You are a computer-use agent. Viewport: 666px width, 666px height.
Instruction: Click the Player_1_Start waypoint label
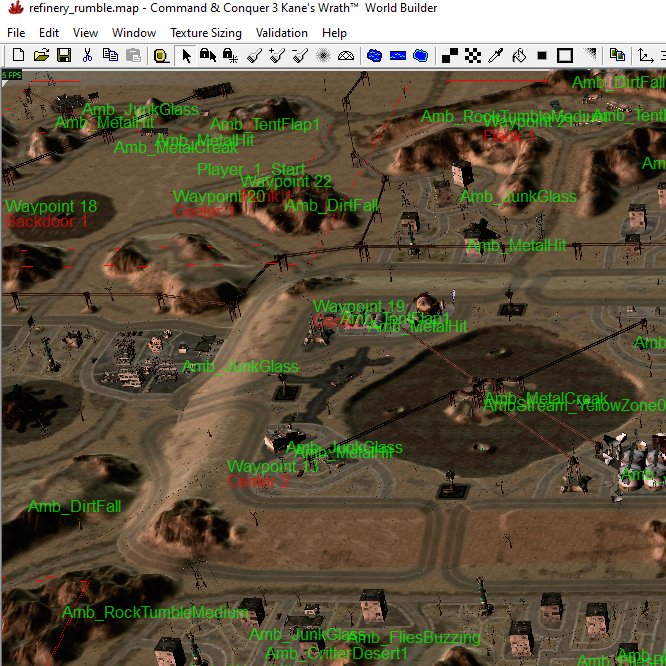(x=251, y=169)
